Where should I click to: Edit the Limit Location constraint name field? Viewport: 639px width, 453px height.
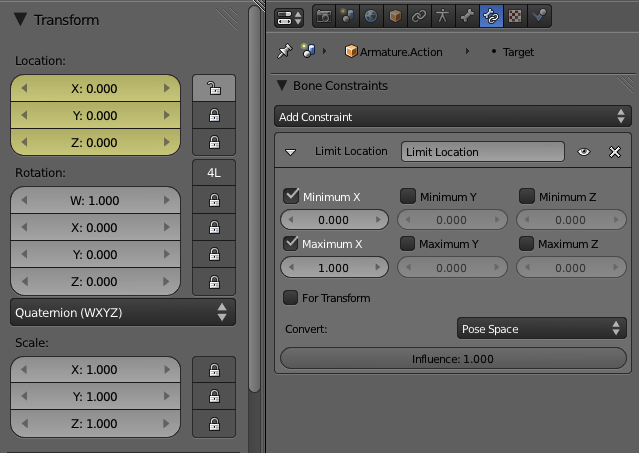(483, 152)
